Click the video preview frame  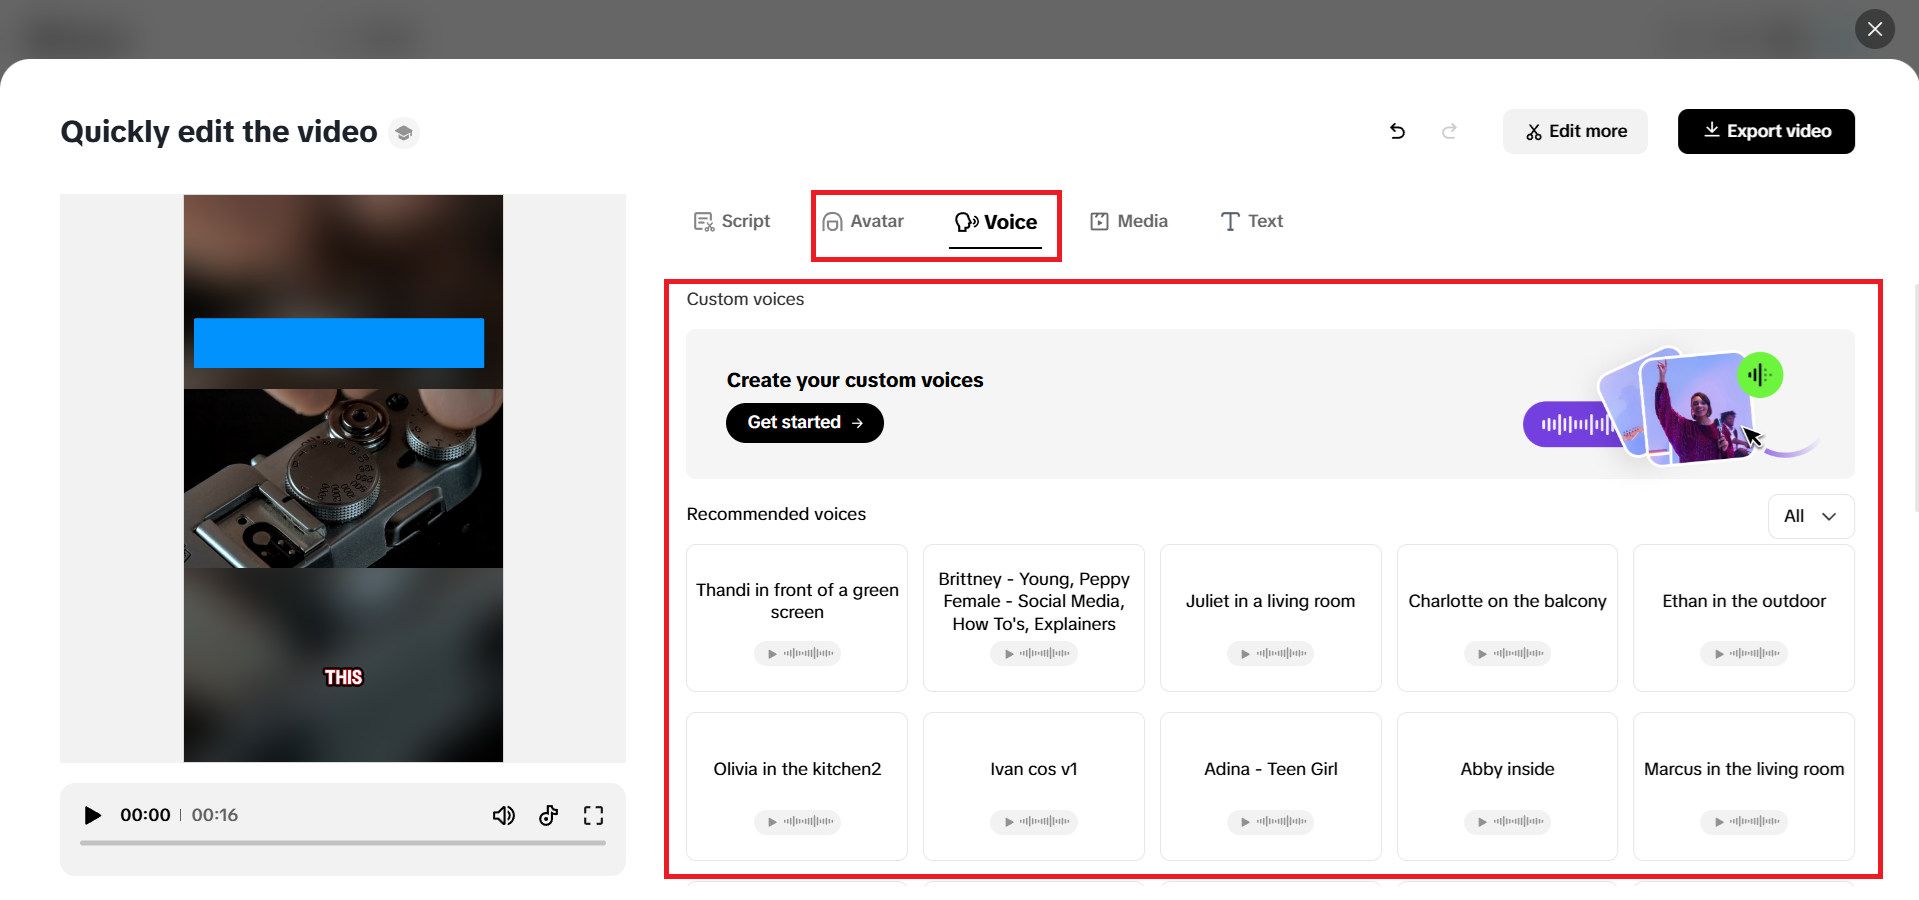click(x=343, y=478)
